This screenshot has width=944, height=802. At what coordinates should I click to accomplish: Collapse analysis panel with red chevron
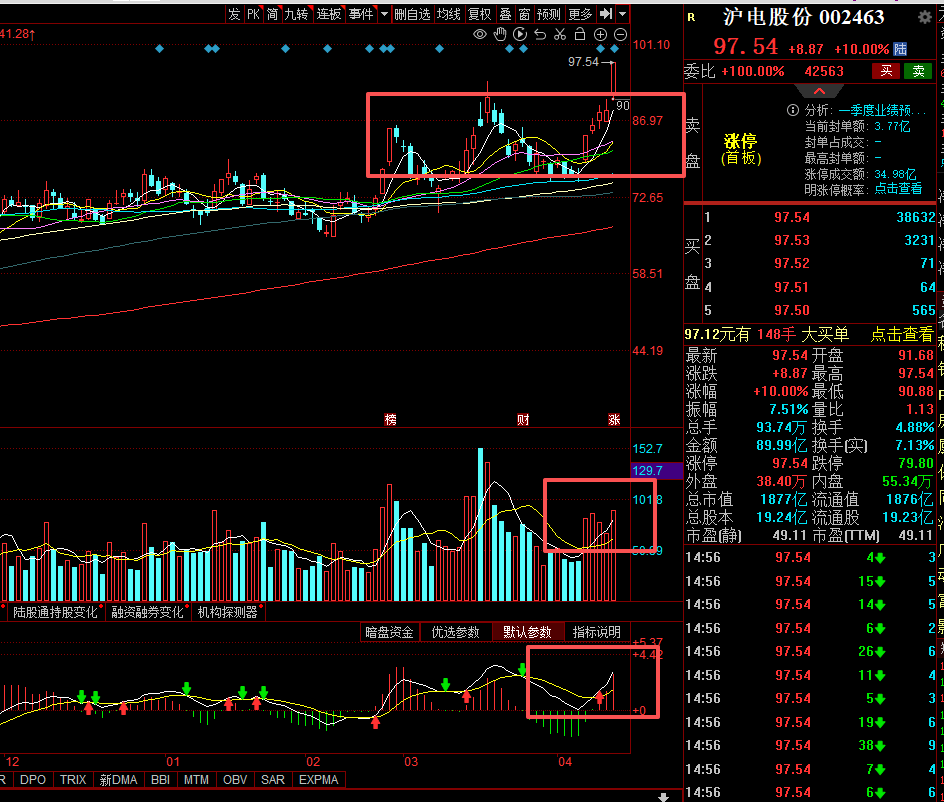tap(819, 92)
